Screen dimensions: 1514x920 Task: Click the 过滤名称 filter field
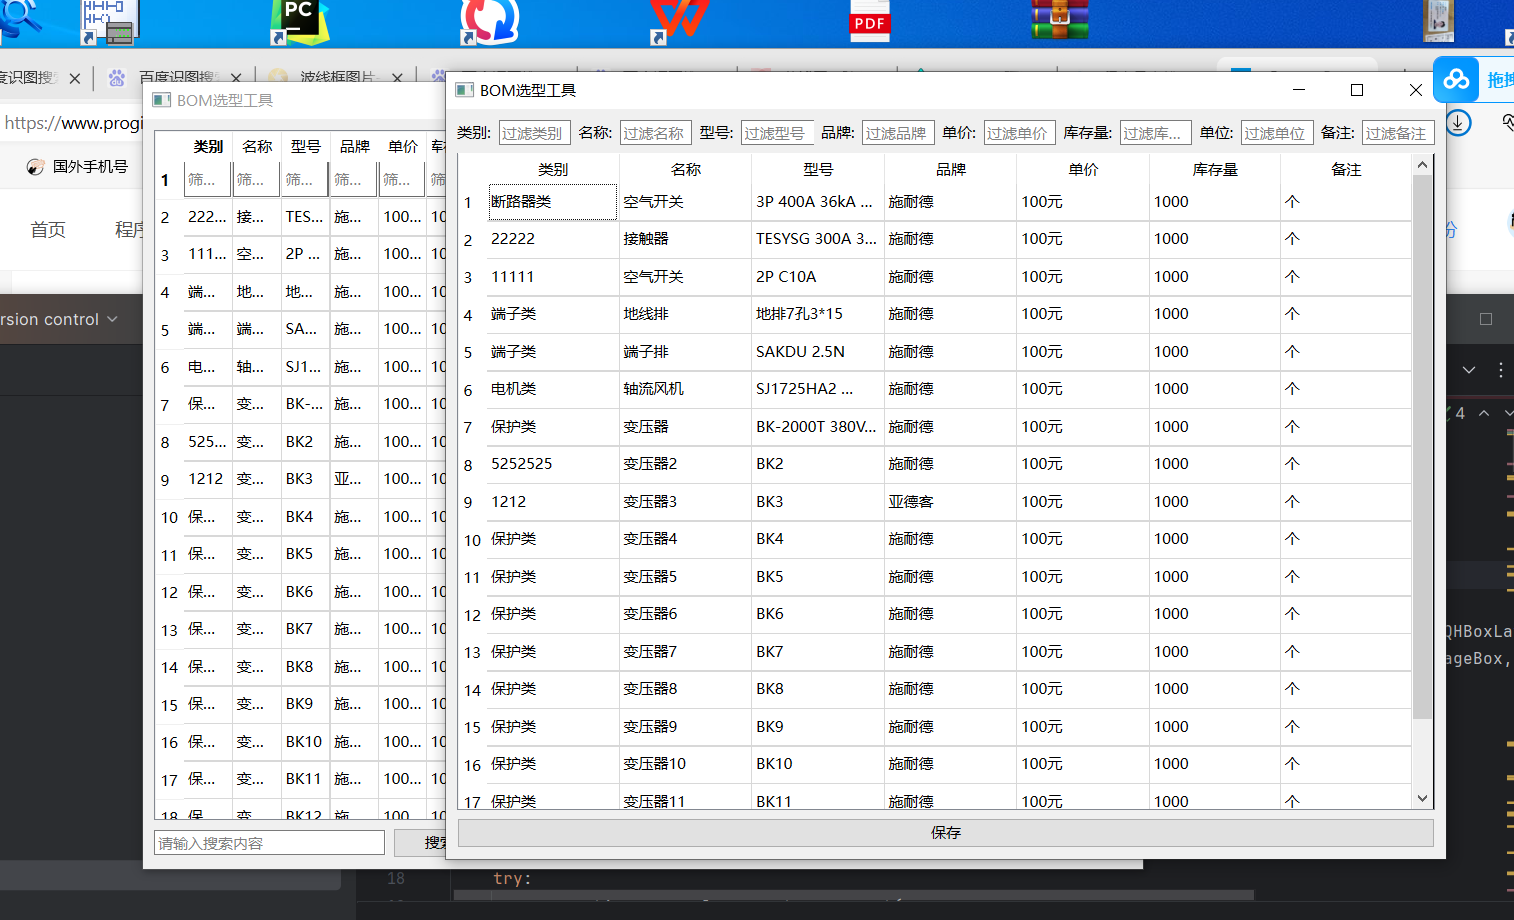(x=655, y=133)
